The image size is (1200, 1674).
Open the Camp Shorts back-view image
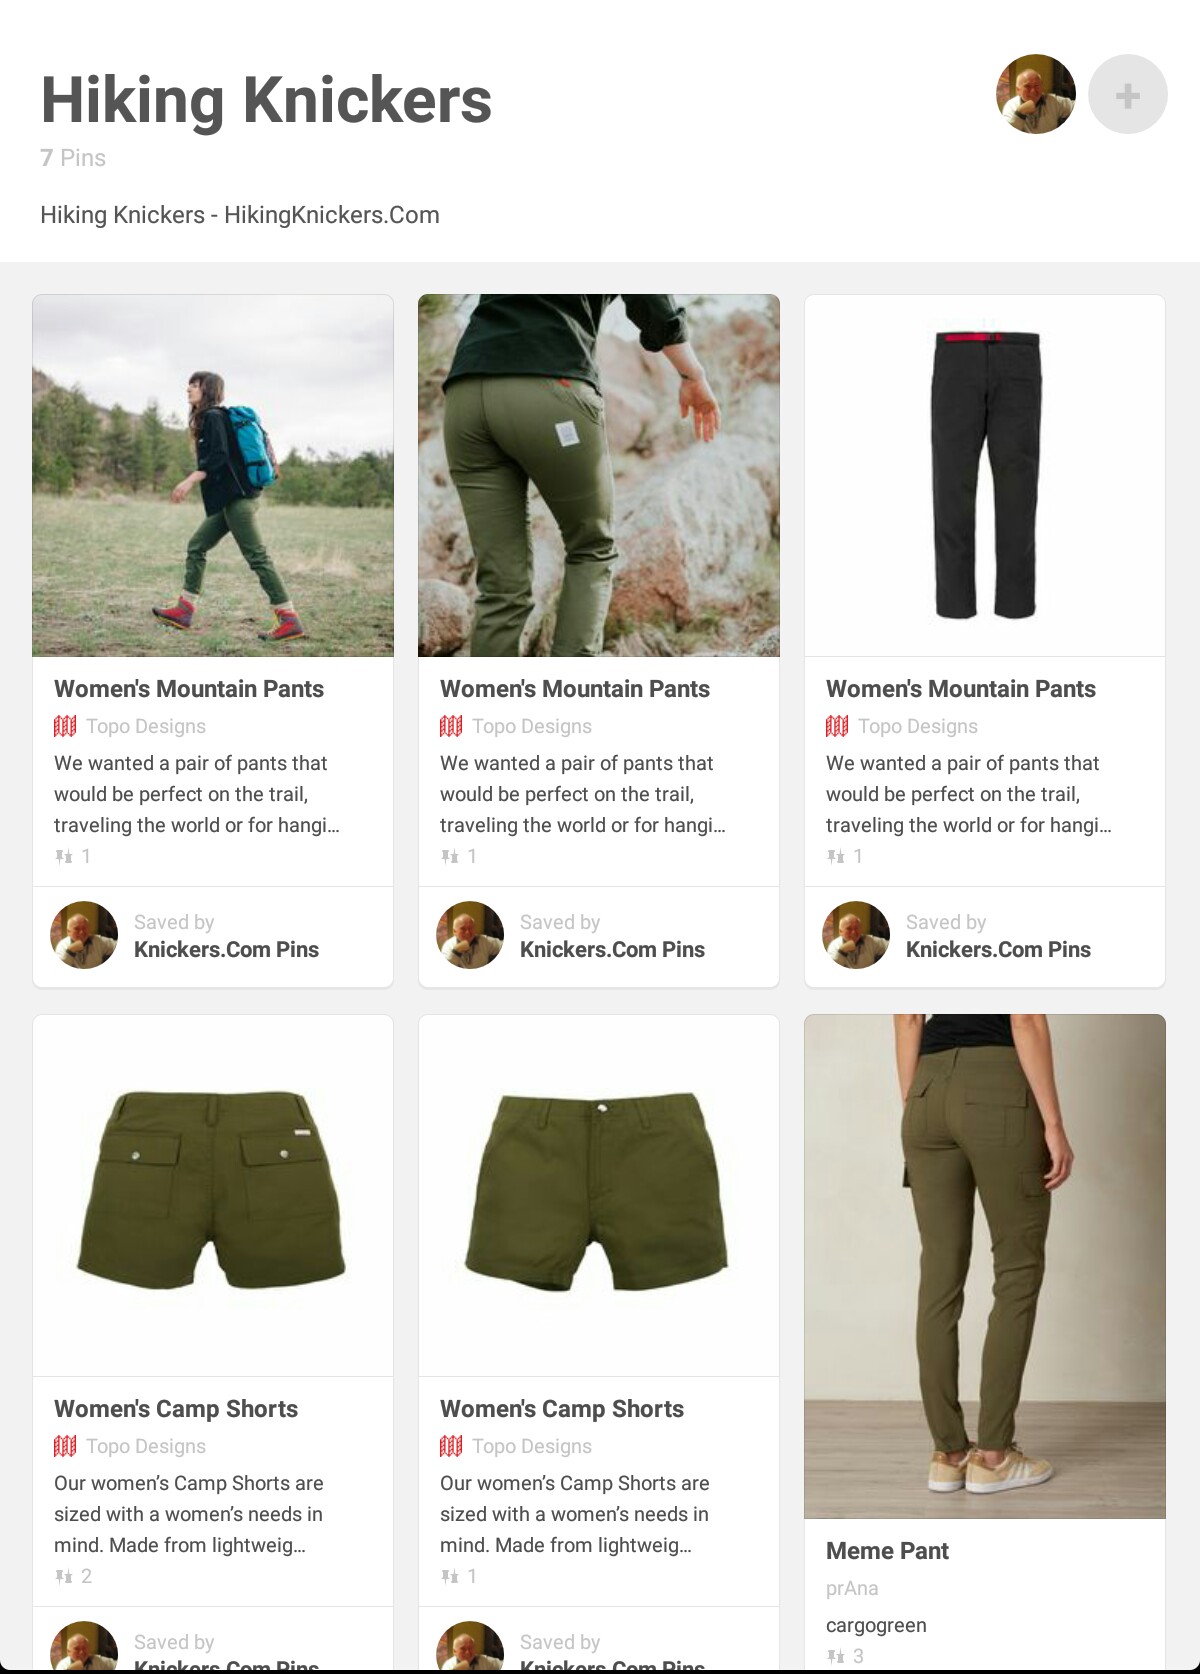click(213, 1196)
